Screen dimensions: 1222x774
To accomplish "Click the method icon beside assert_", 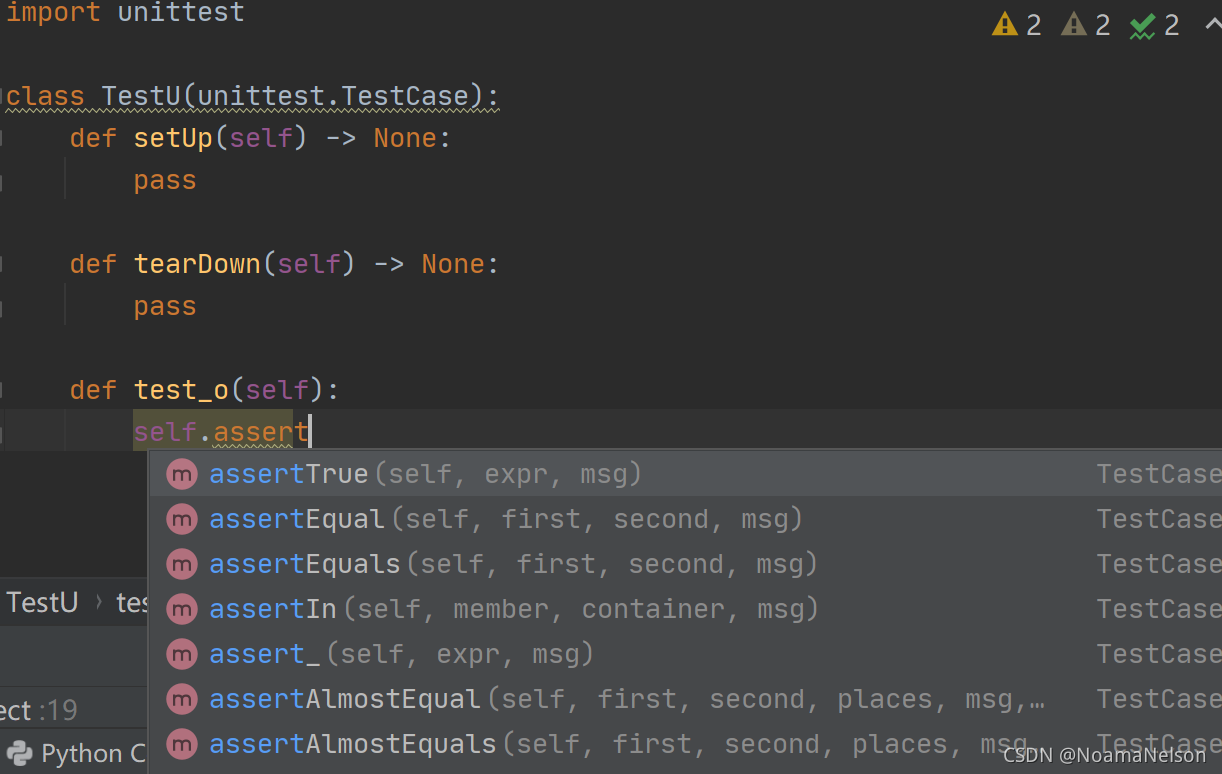I will point(182,654).
